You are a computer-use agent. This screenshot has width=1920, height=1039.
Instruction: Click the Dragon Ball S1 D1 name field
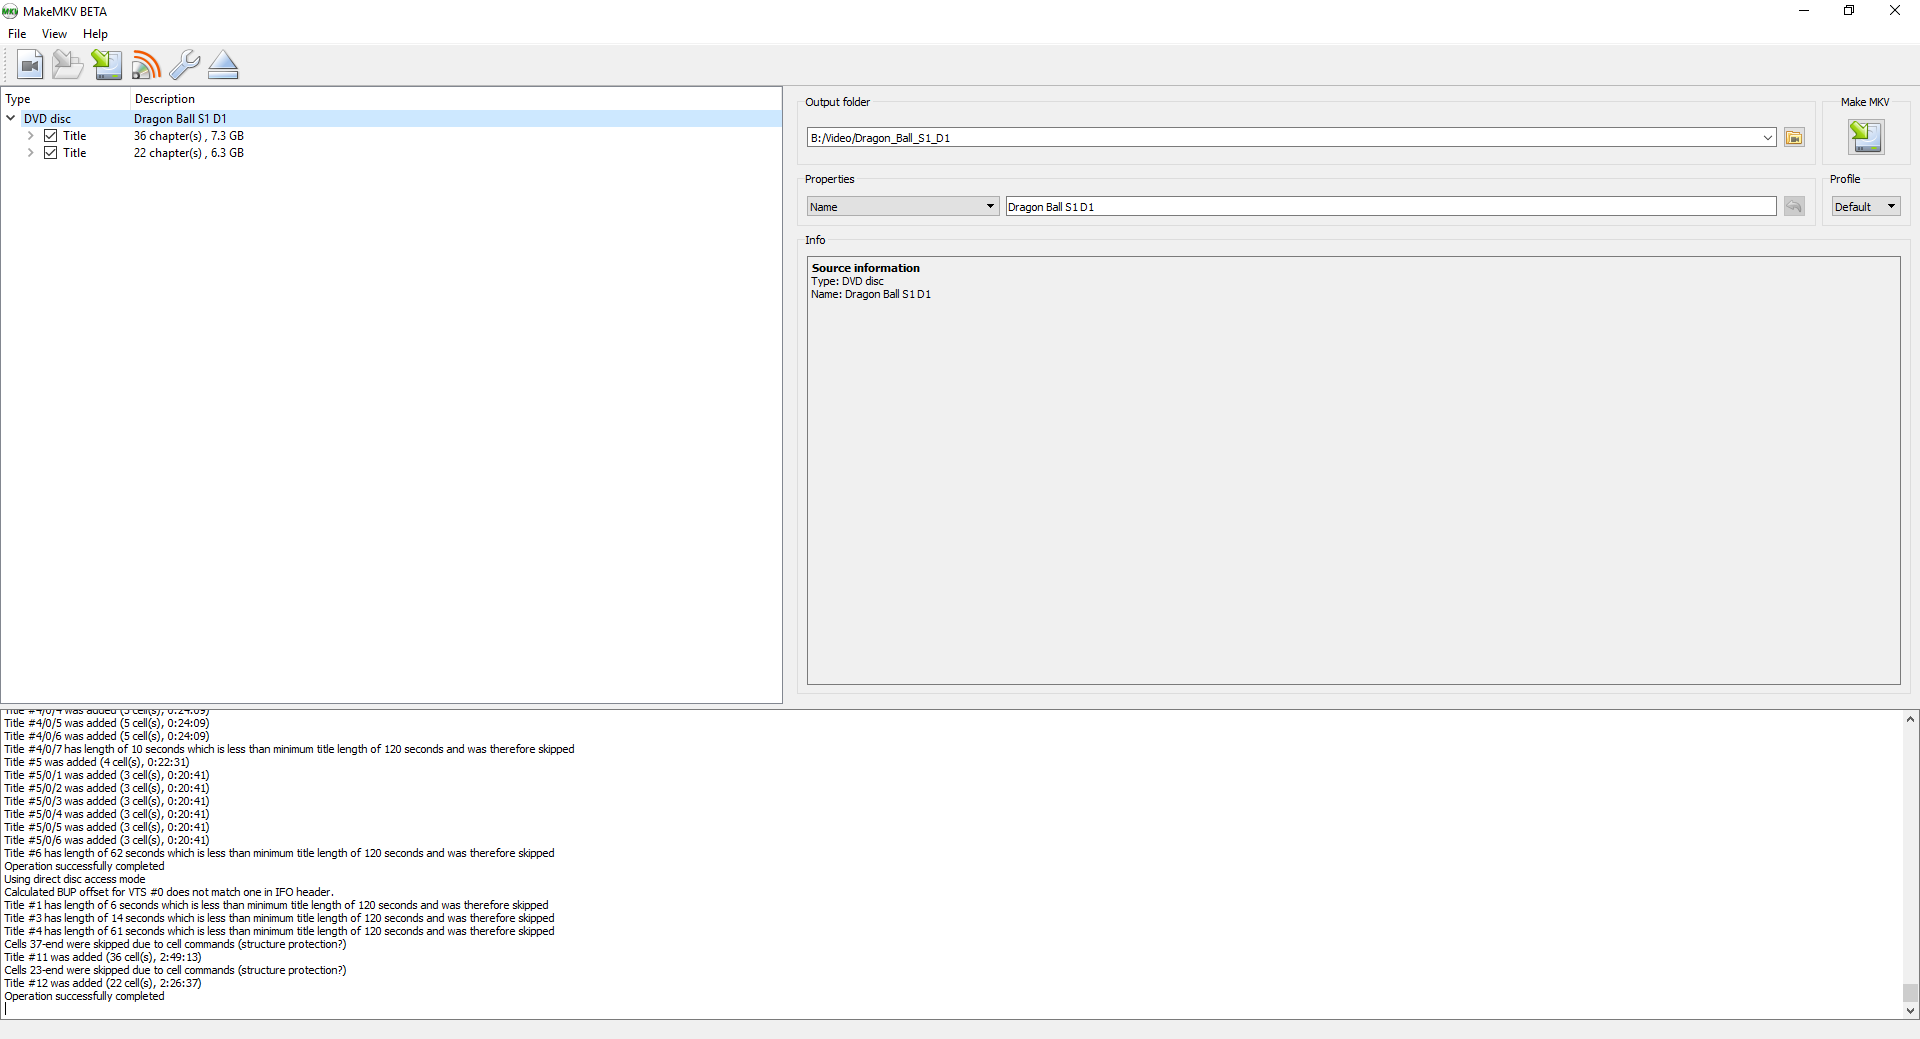pos(1390,206)
